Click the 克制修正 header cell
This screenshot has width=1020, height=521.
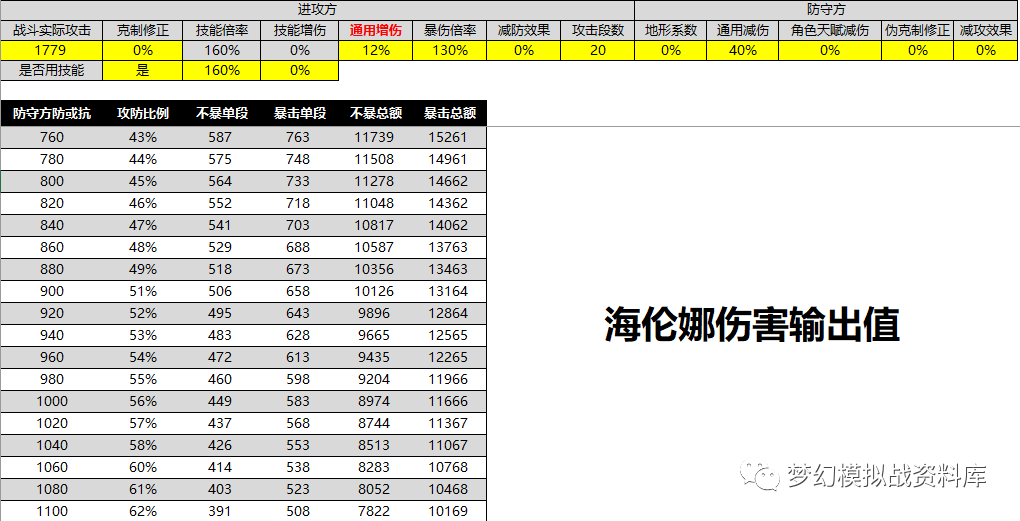click(x=142, y=31)
